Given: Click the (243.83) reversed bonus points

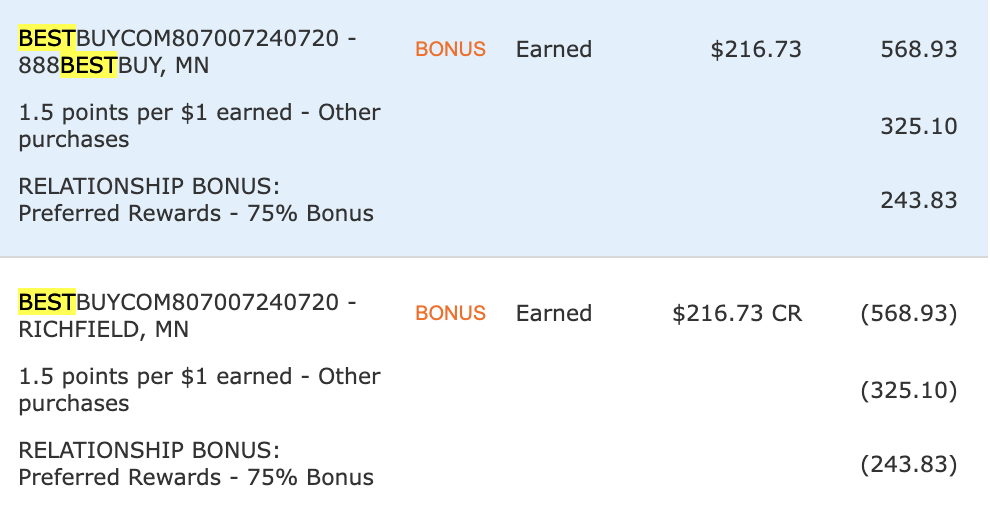Looking at the screenshot, I should point(909,464).
